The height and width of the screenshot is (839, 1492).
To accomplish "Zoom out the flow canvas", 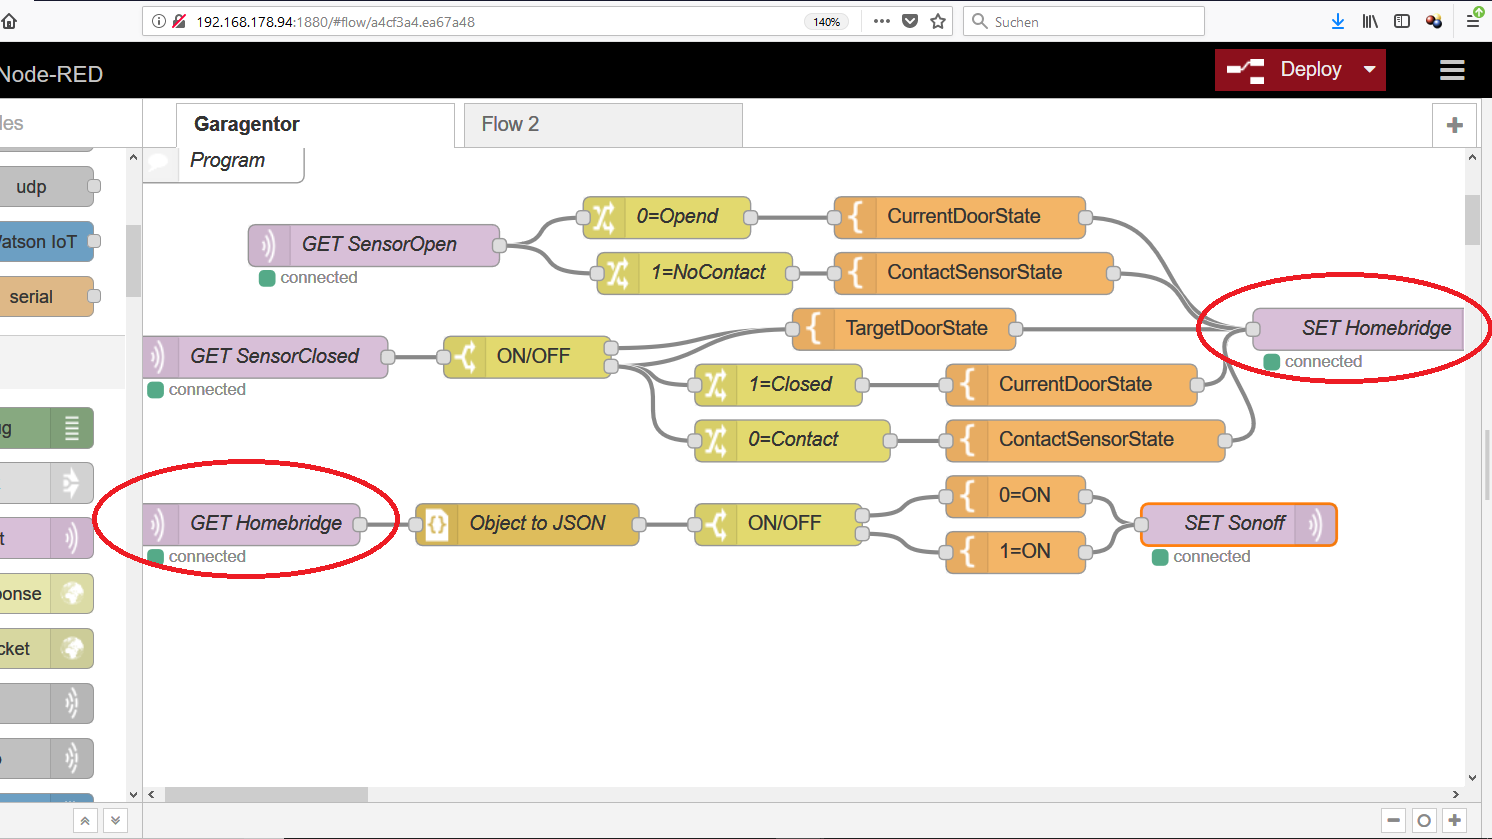I will (x=1394, y=821).
